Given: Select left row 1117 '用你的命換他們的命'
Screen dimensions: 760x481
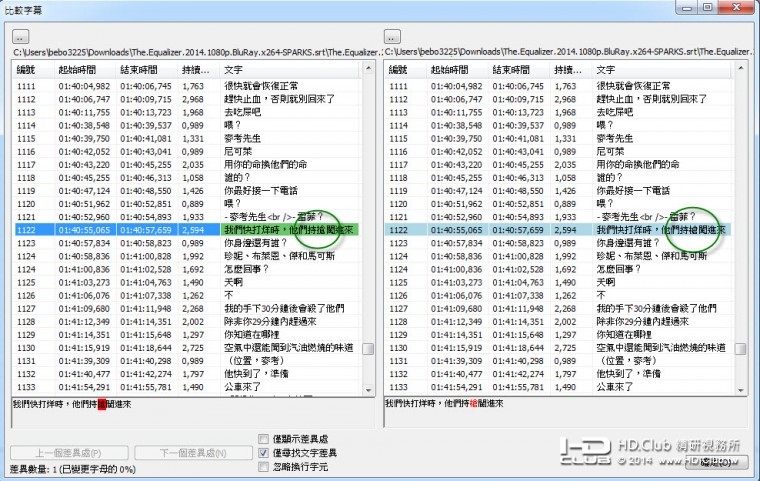Looking at the screenshot, I should [187, 164].
